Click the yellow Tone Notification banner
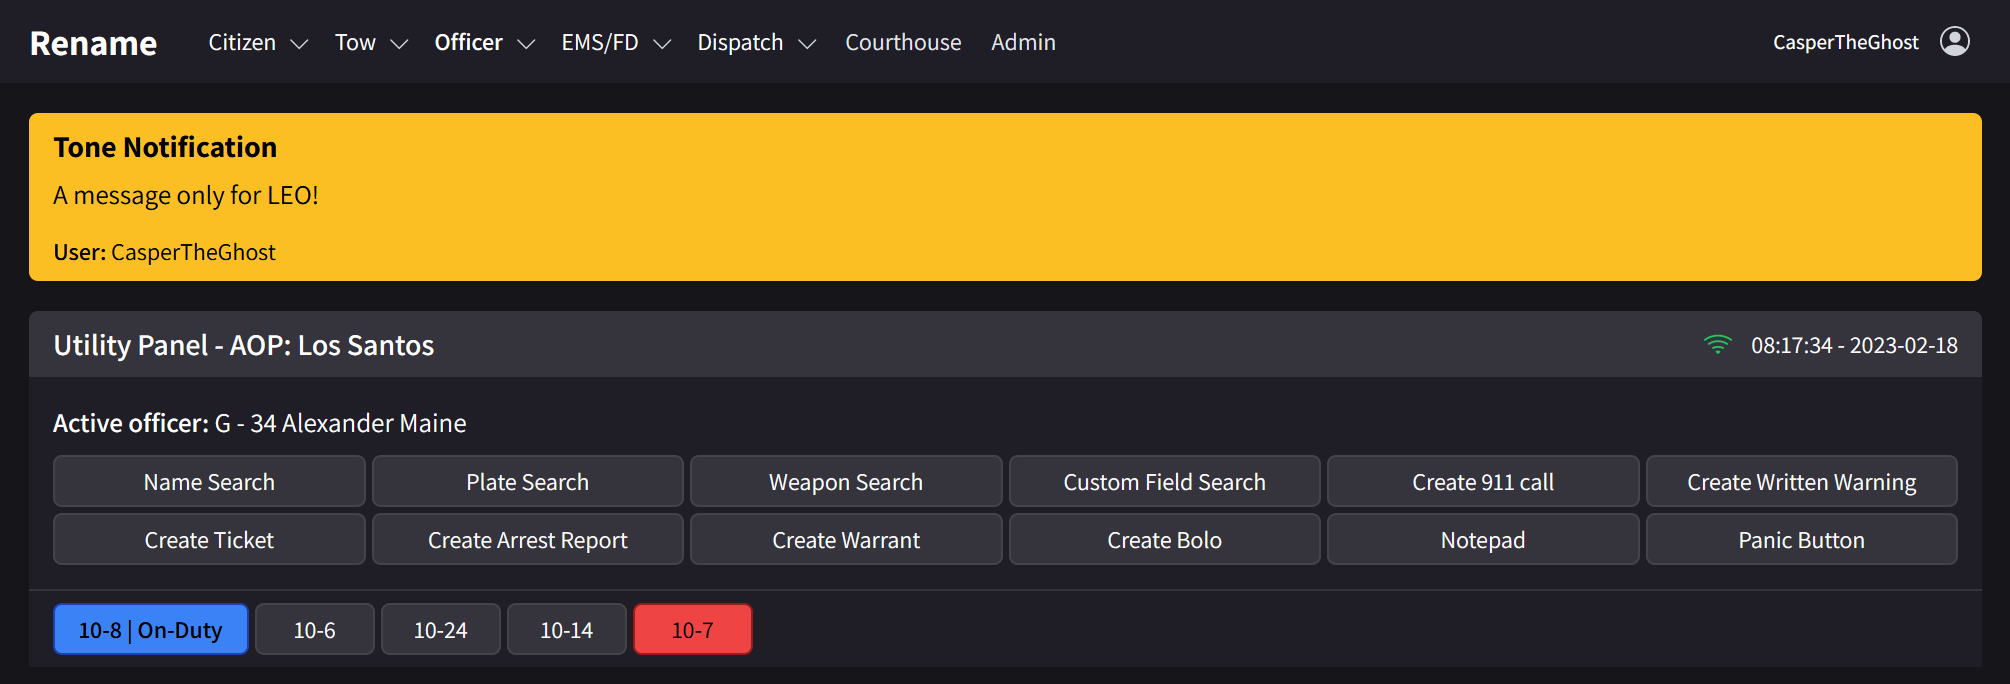 (x=1004, y=197)
